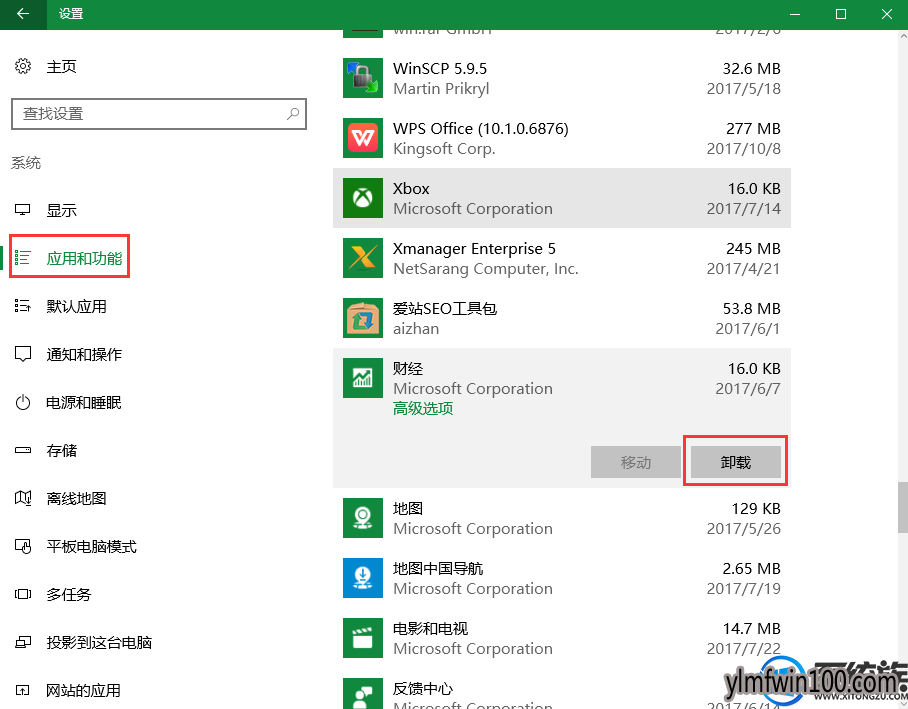This screenshot has height=709, width=908.
Task: Click the Power and sleep icon
Action: click(23, 402)
